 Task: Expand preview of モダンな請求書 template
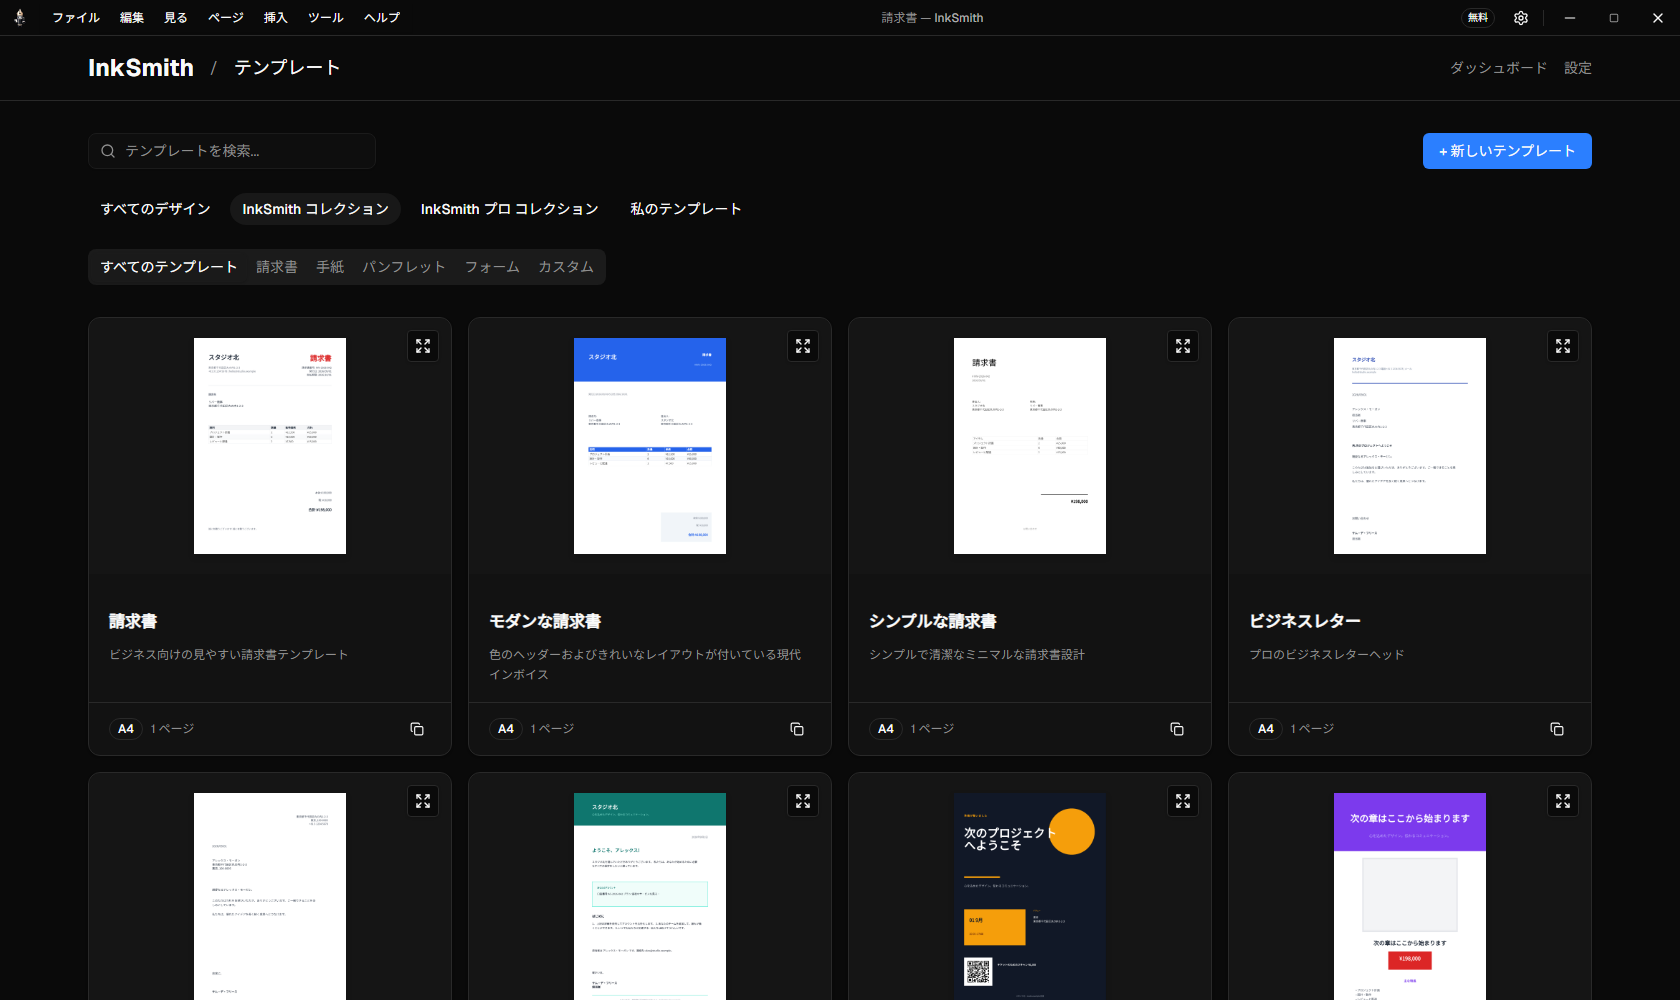click(803, 346)
